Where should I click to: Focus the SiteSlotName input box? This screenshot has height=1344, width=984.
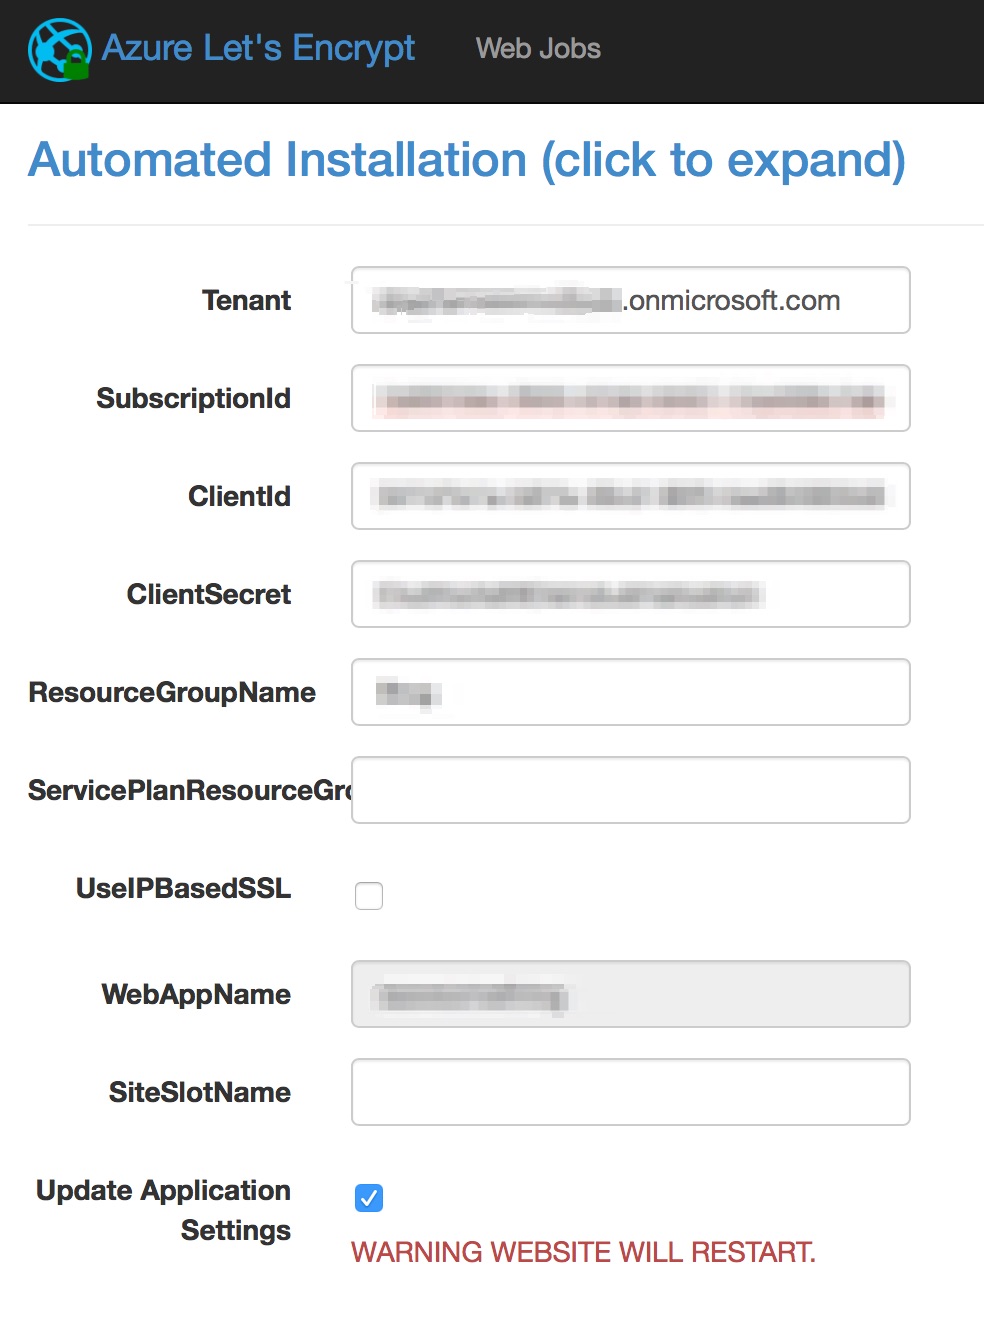(x=630, y=1092)
